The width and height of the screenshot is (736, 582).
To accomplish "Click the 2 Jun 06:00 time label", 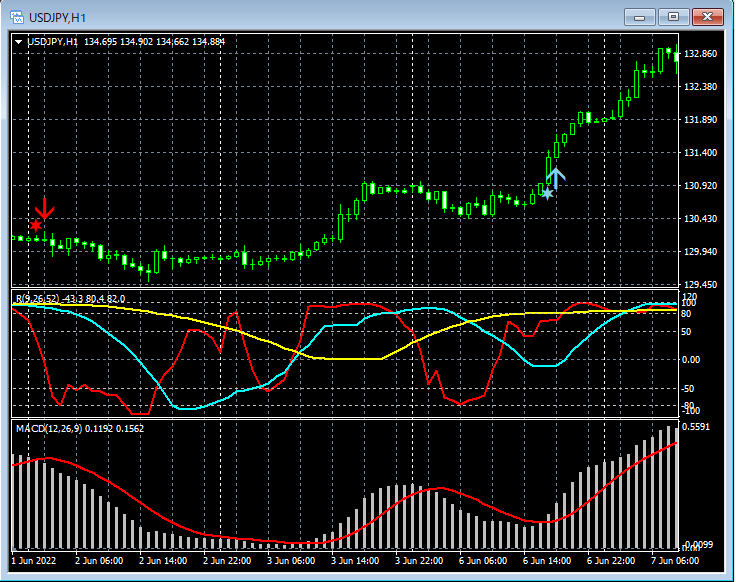I will click(x=99, y=561).
